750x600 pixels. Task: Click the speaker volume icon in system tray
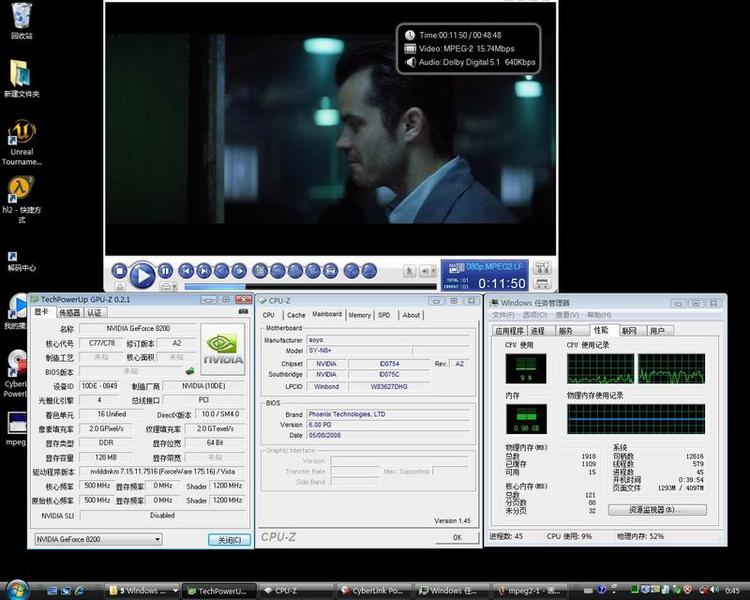715,590
